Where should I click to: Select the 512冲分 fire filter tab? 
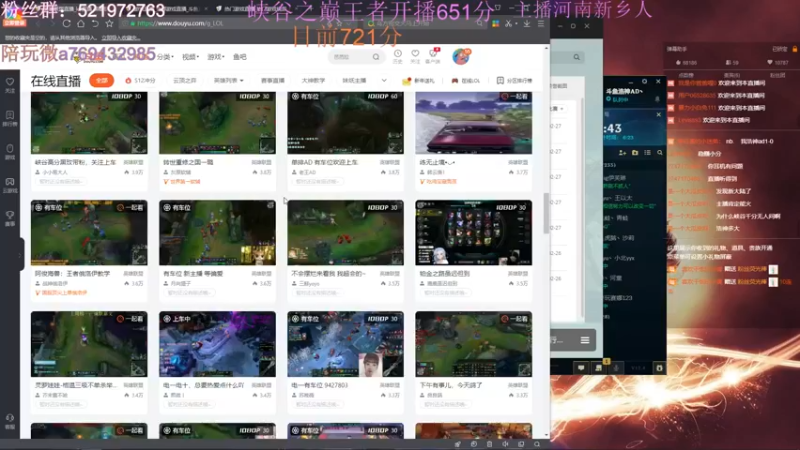coord(140,81)
